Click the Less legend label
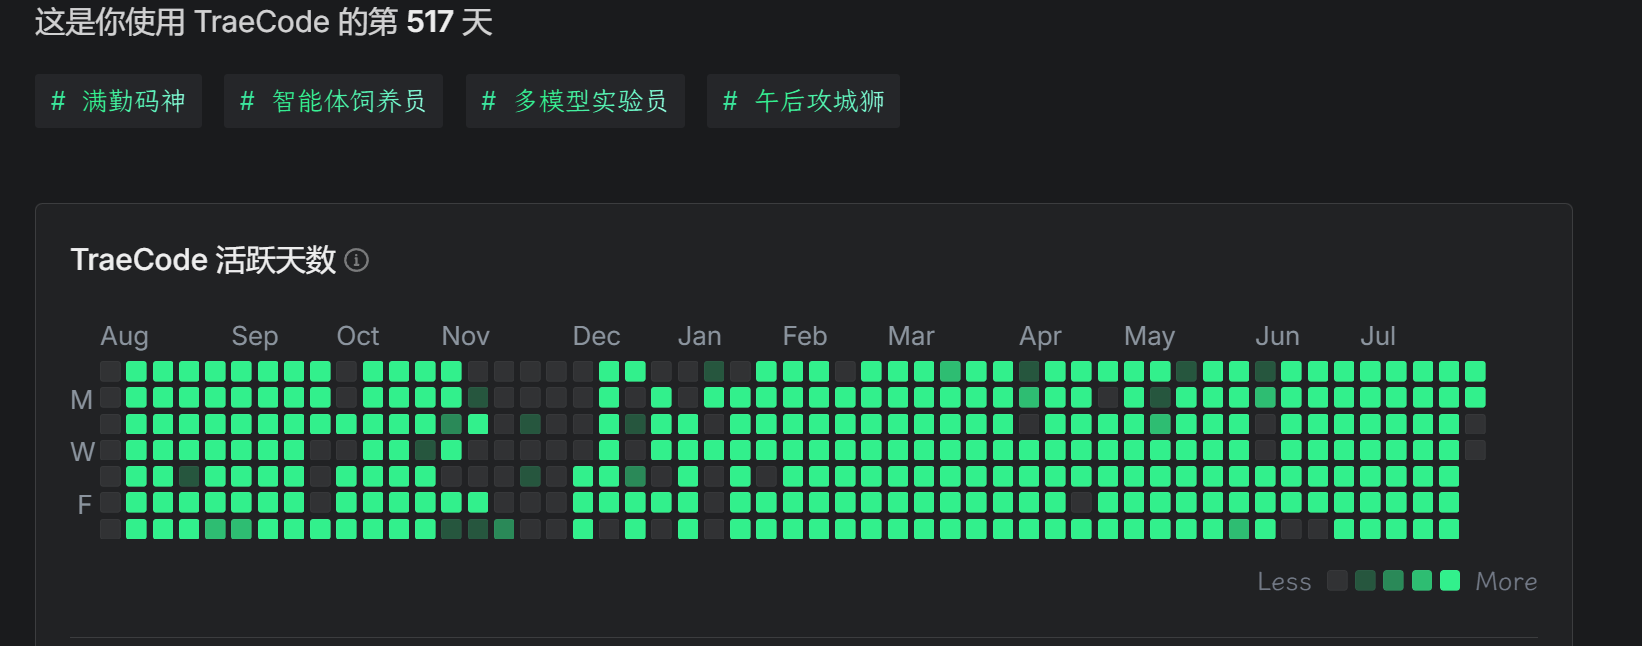Image resolution: width=1642 pixels, height=646 pixels. 1284,582
